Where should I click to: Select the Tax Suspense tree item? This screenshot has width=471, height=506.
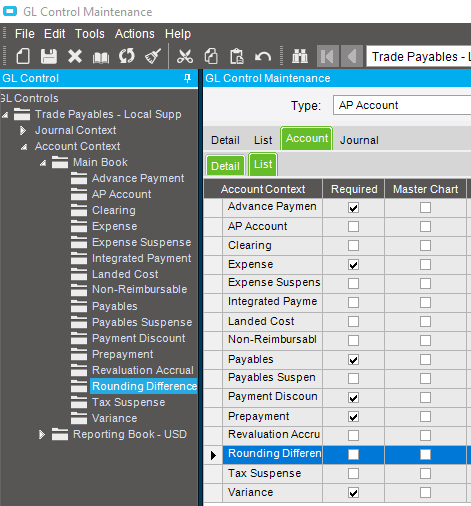(x=128, y=402)
